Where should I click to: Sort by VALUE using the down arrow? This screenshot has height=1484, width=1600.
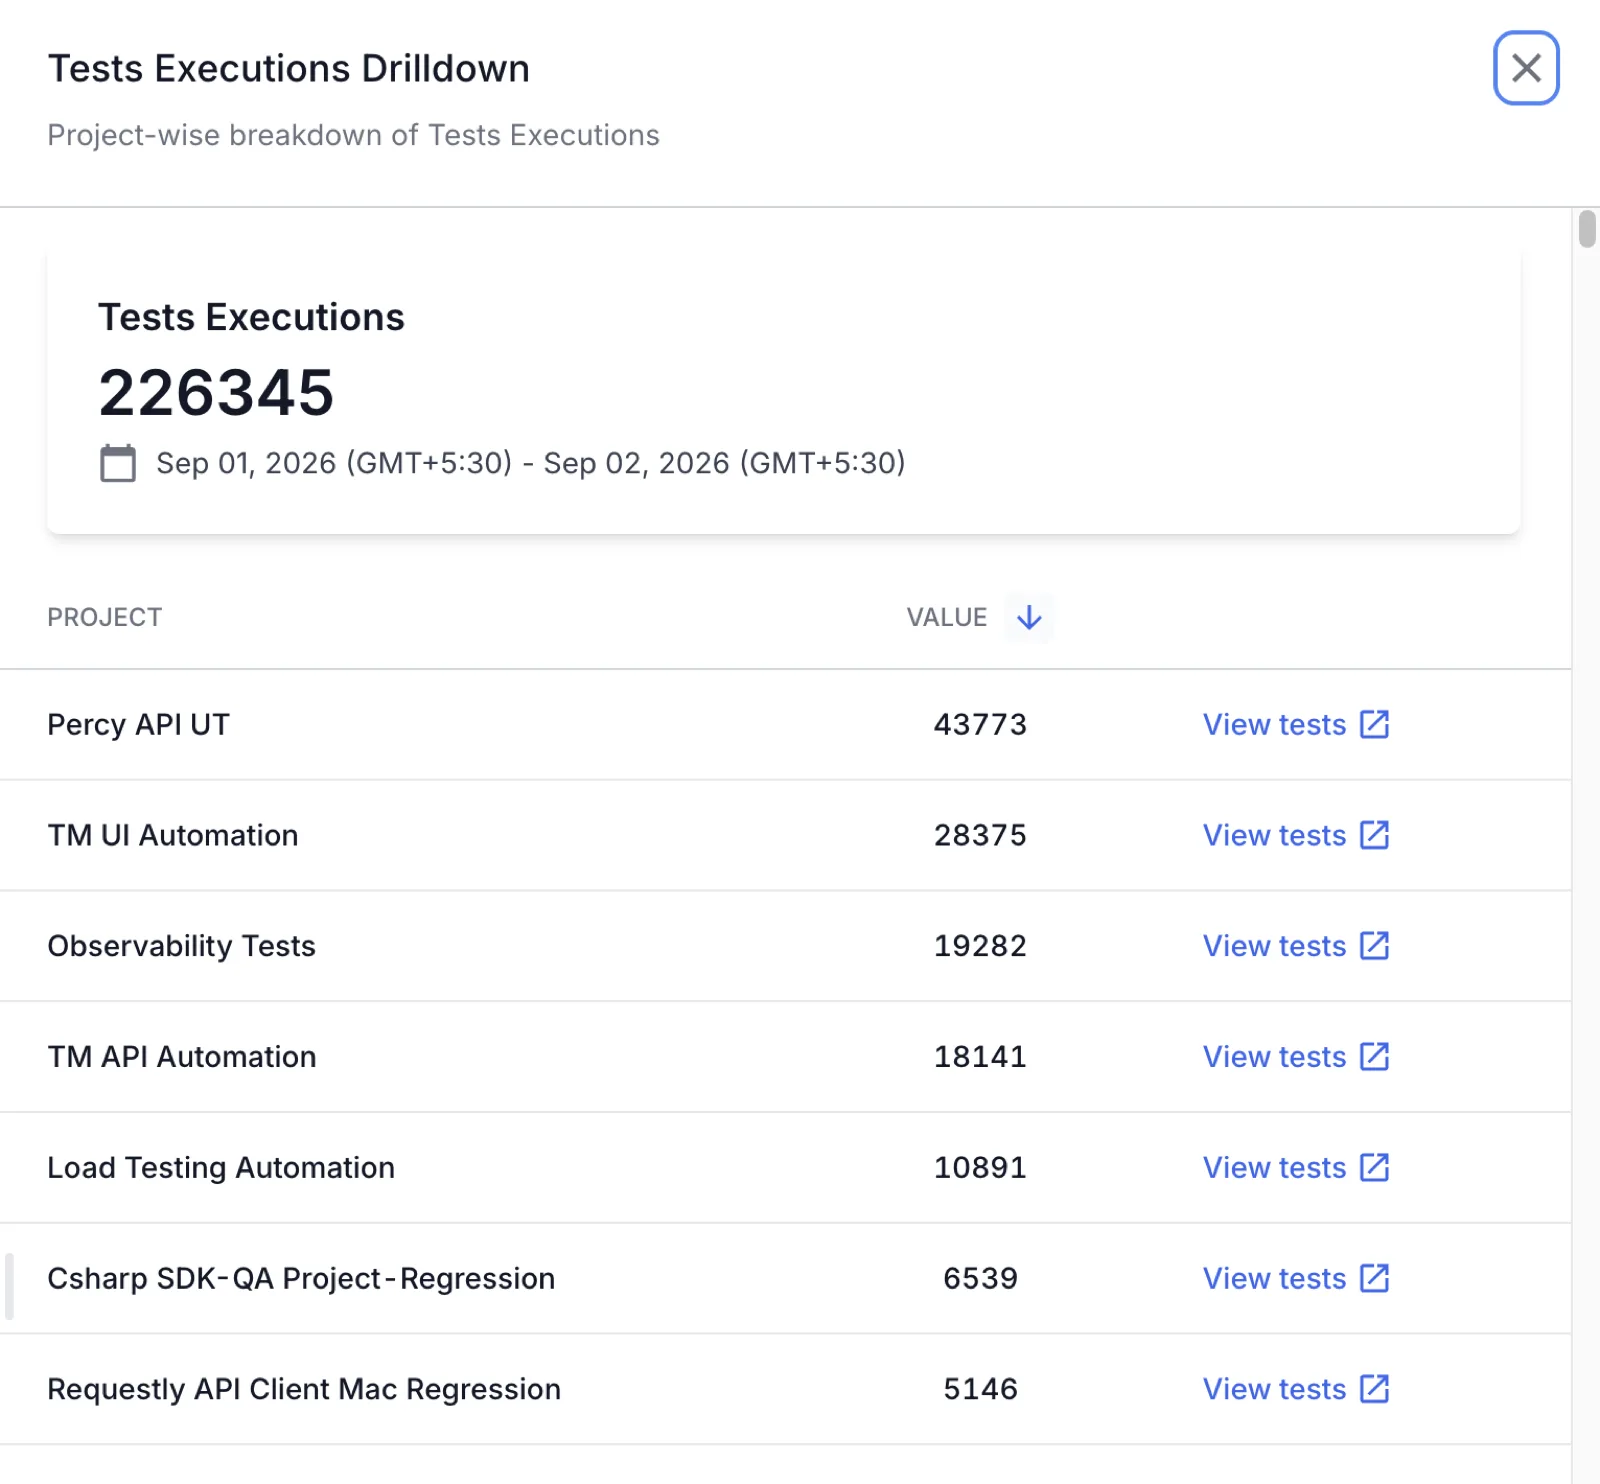coord(1029,617)
